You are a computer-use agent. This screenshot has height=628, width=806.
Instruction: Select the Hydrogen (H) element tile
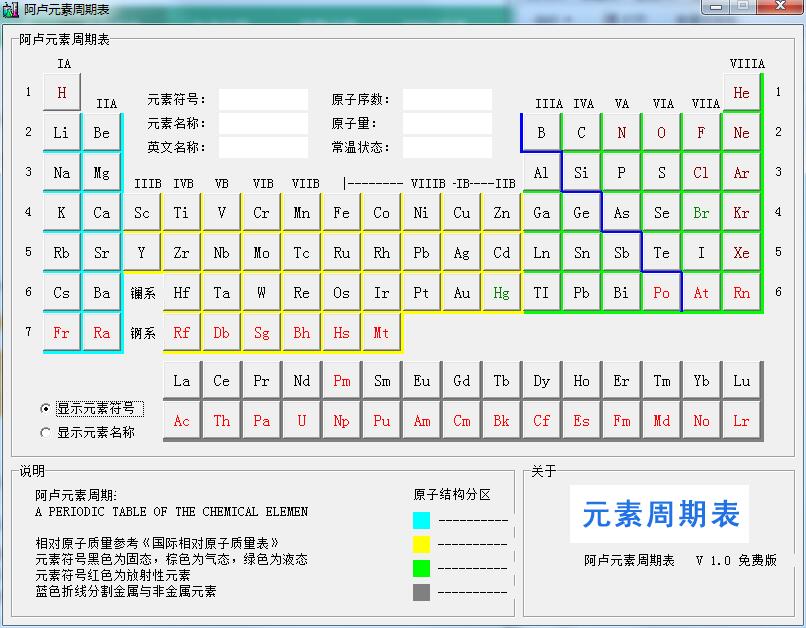[x=61, y=92]
